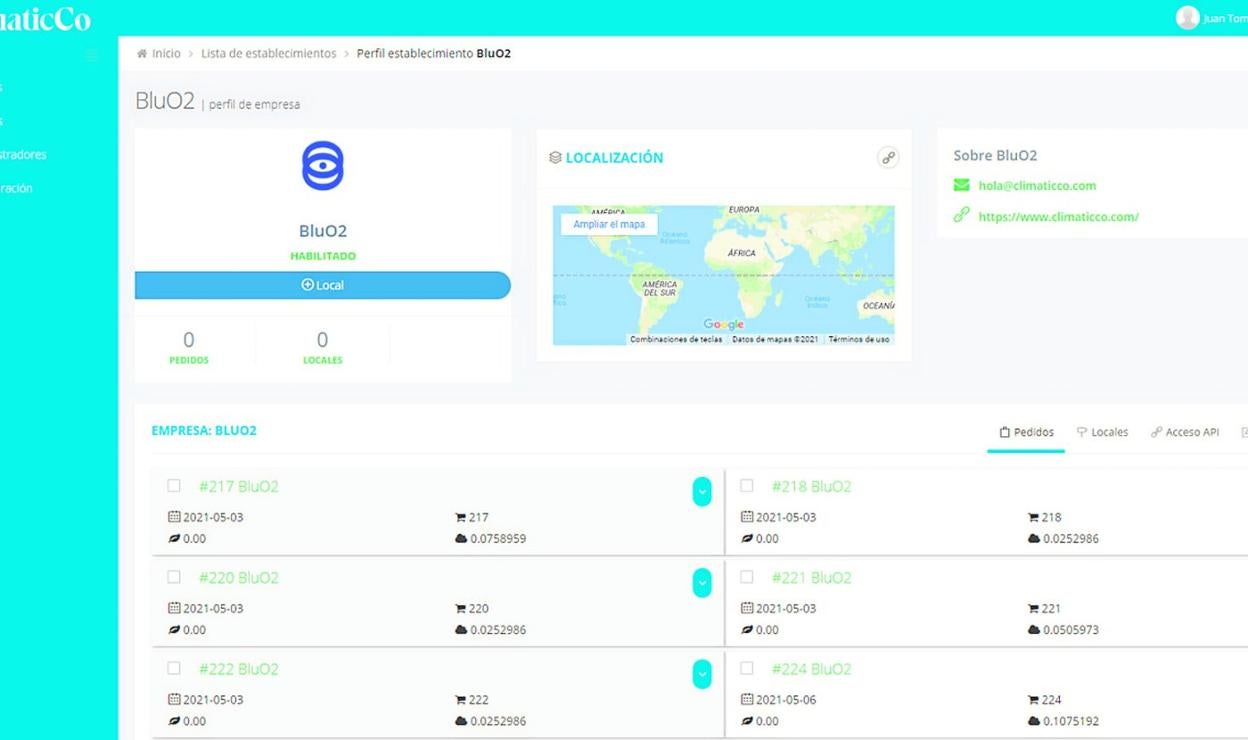Click Ampliar el mapa on the map
Screen dimensions: 1248x740
(x=609, y=224)
